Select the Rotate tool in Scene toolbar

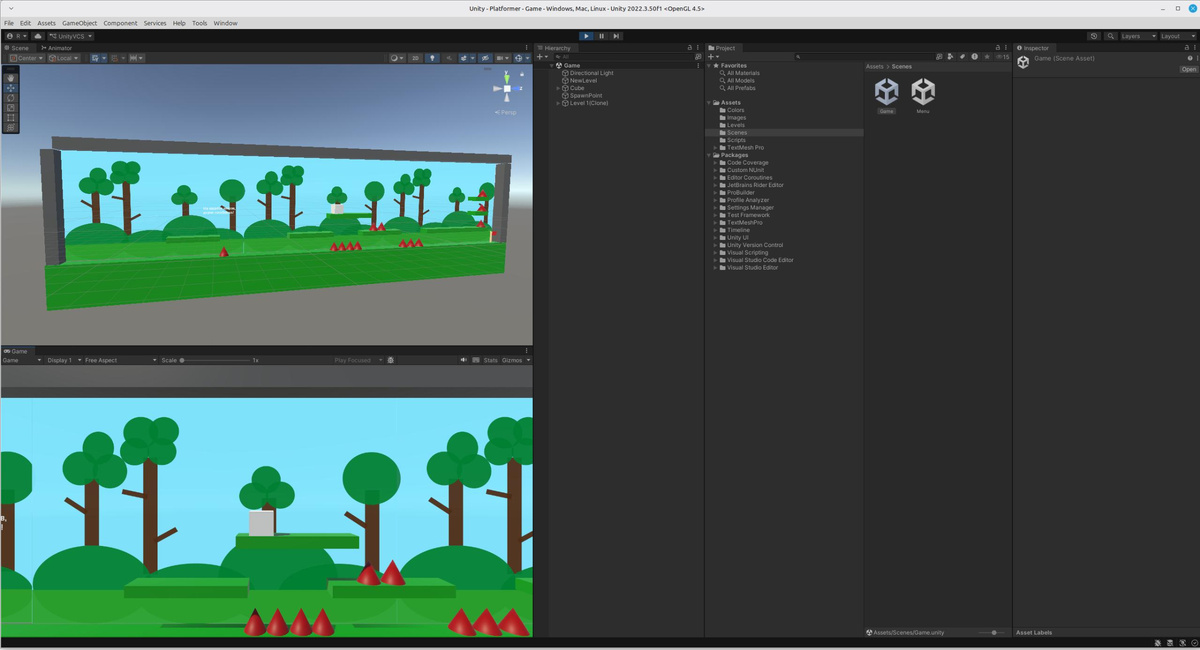(x=11, y=97)
